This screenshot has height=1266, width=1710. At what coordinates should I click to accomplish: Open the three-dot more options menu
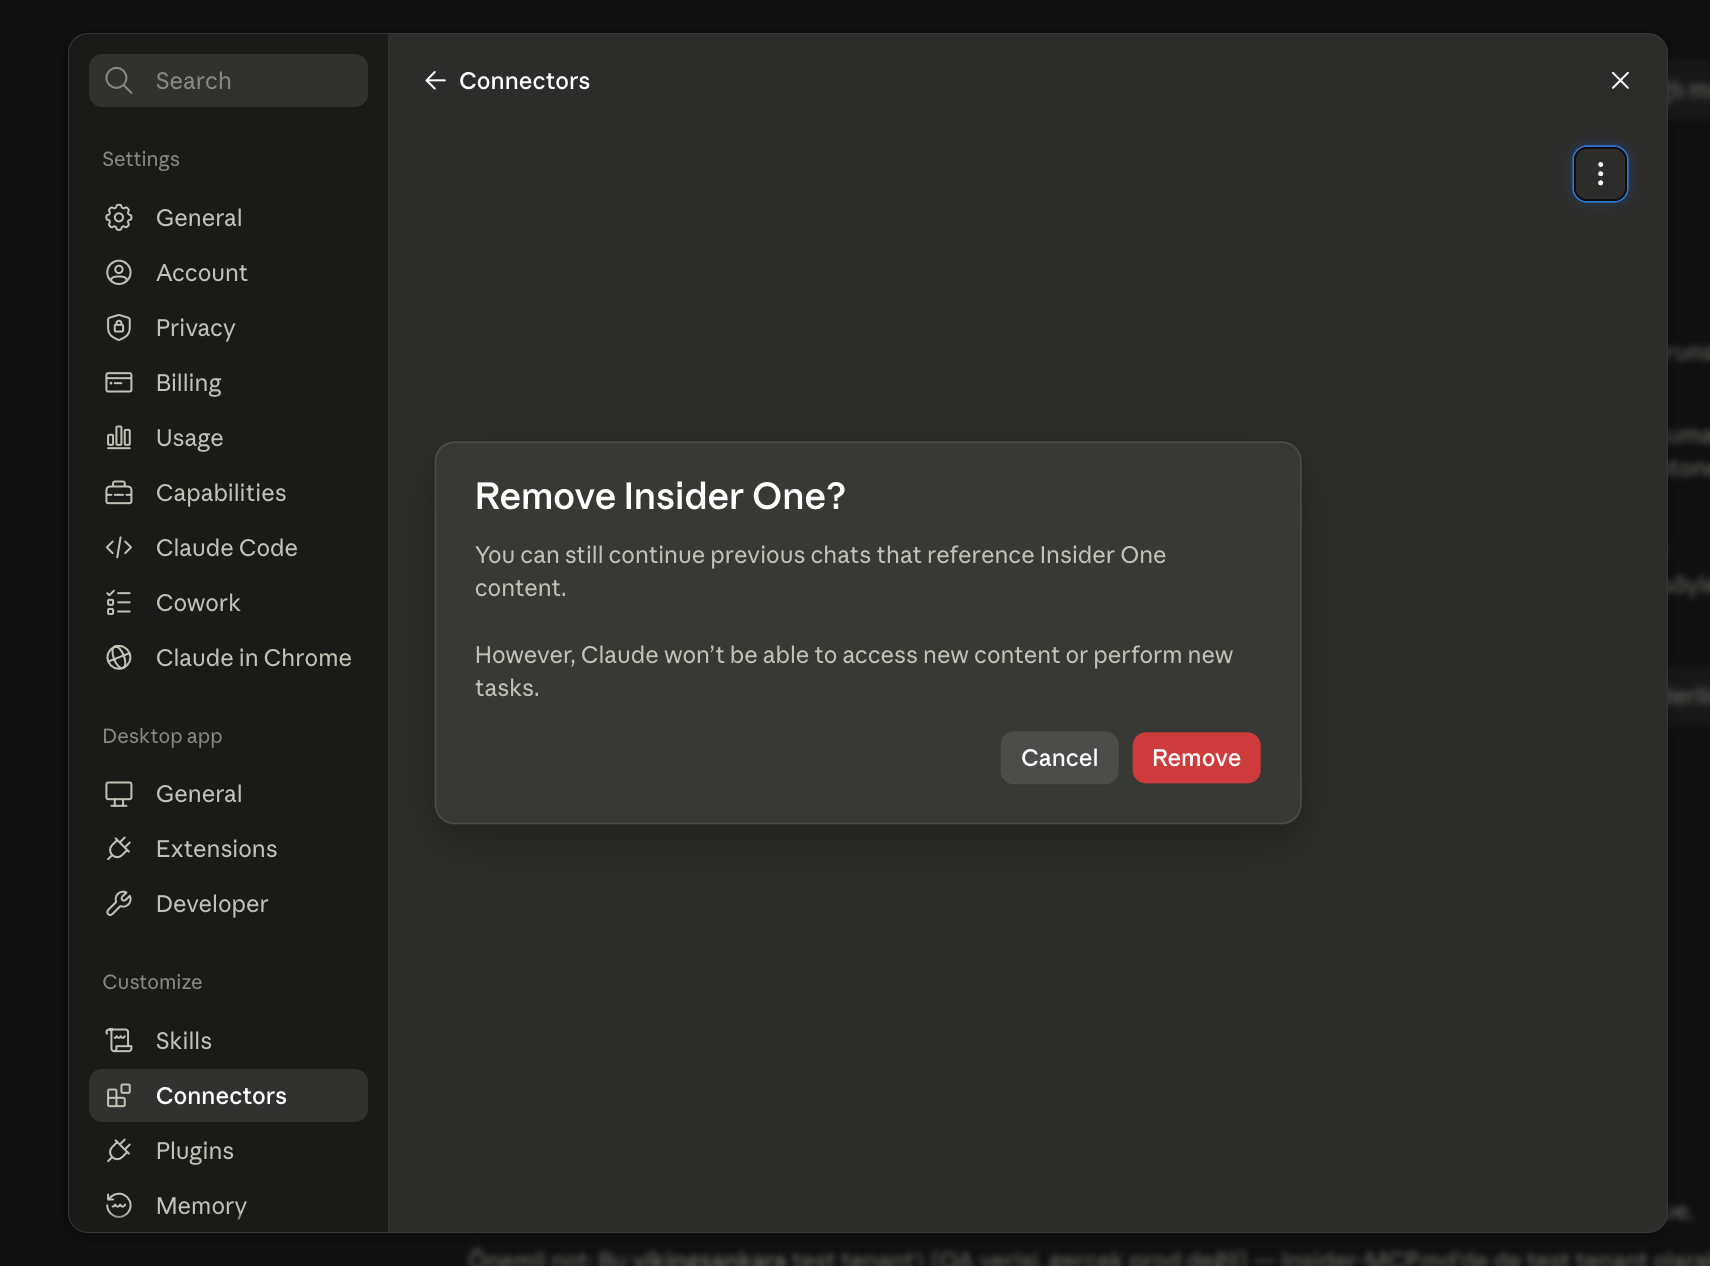1600,174
